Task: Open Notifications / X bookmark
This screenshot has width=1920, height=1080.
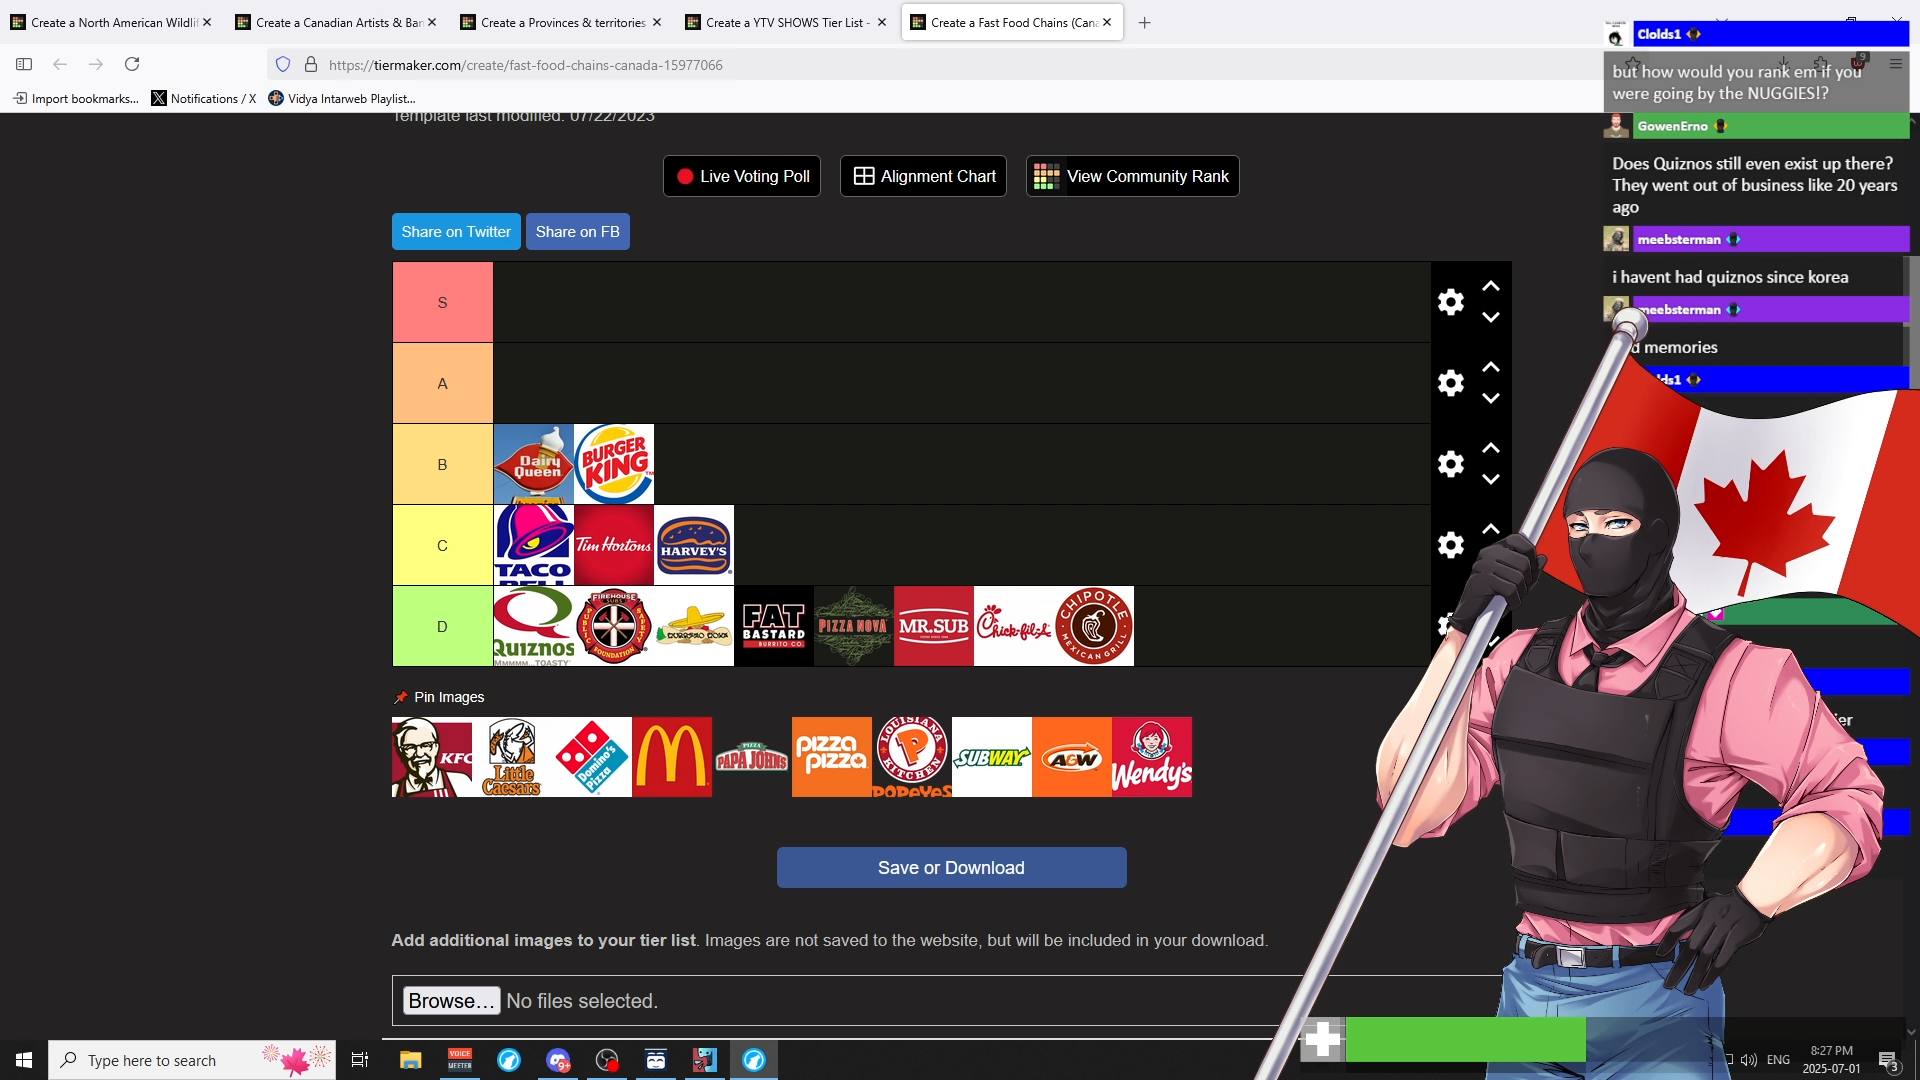Action: 204,98
